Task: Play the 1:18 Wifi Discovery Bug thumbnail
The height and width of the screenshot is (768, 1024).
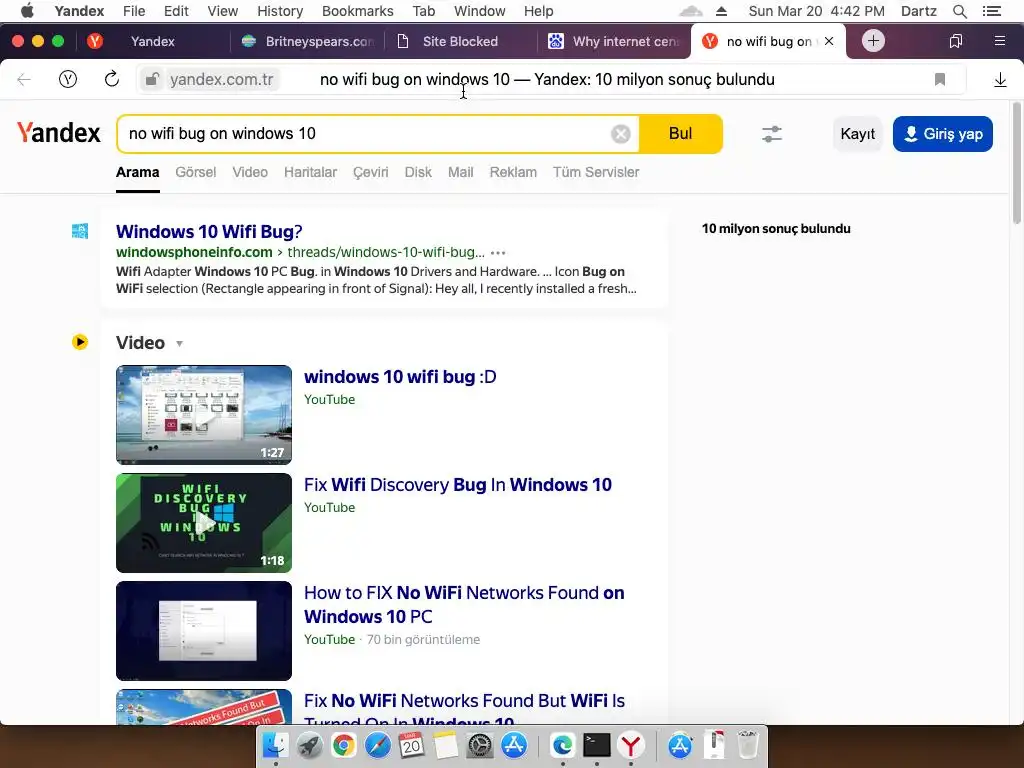Action: pyautogui.click(x=204, y=522)
